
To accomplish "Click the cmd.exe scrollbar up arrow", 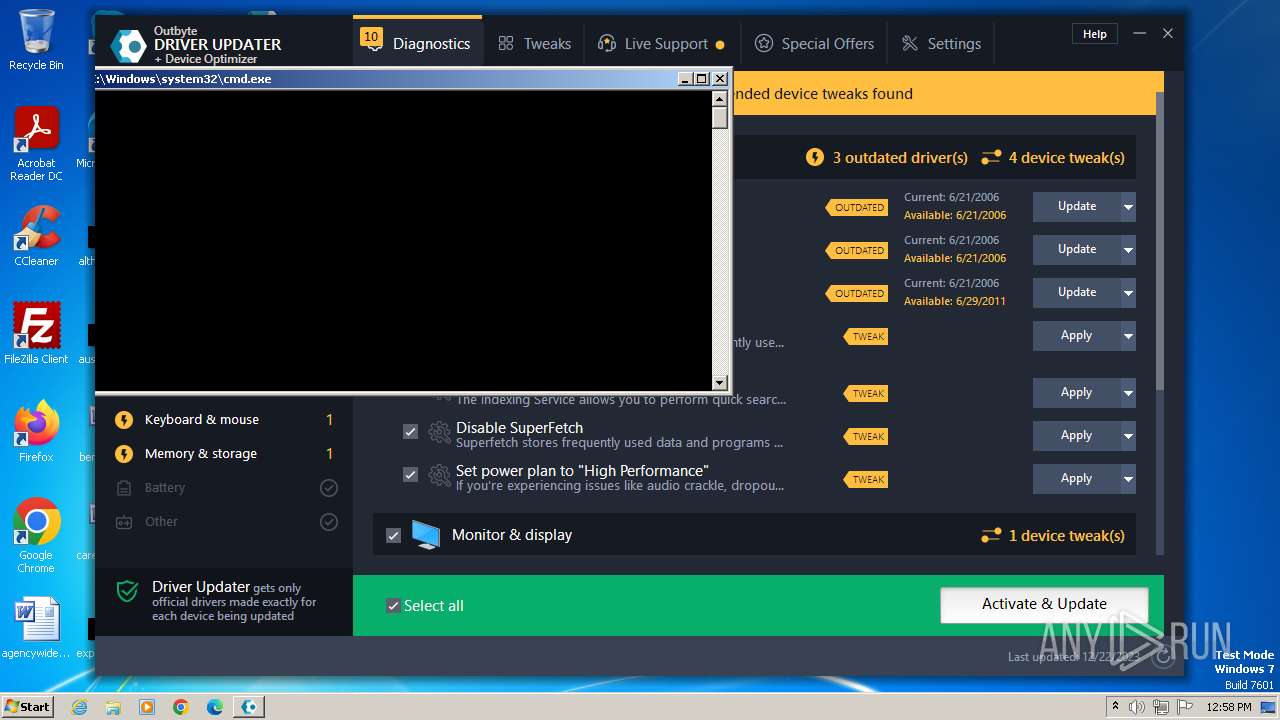I will (x=719, y=98).
